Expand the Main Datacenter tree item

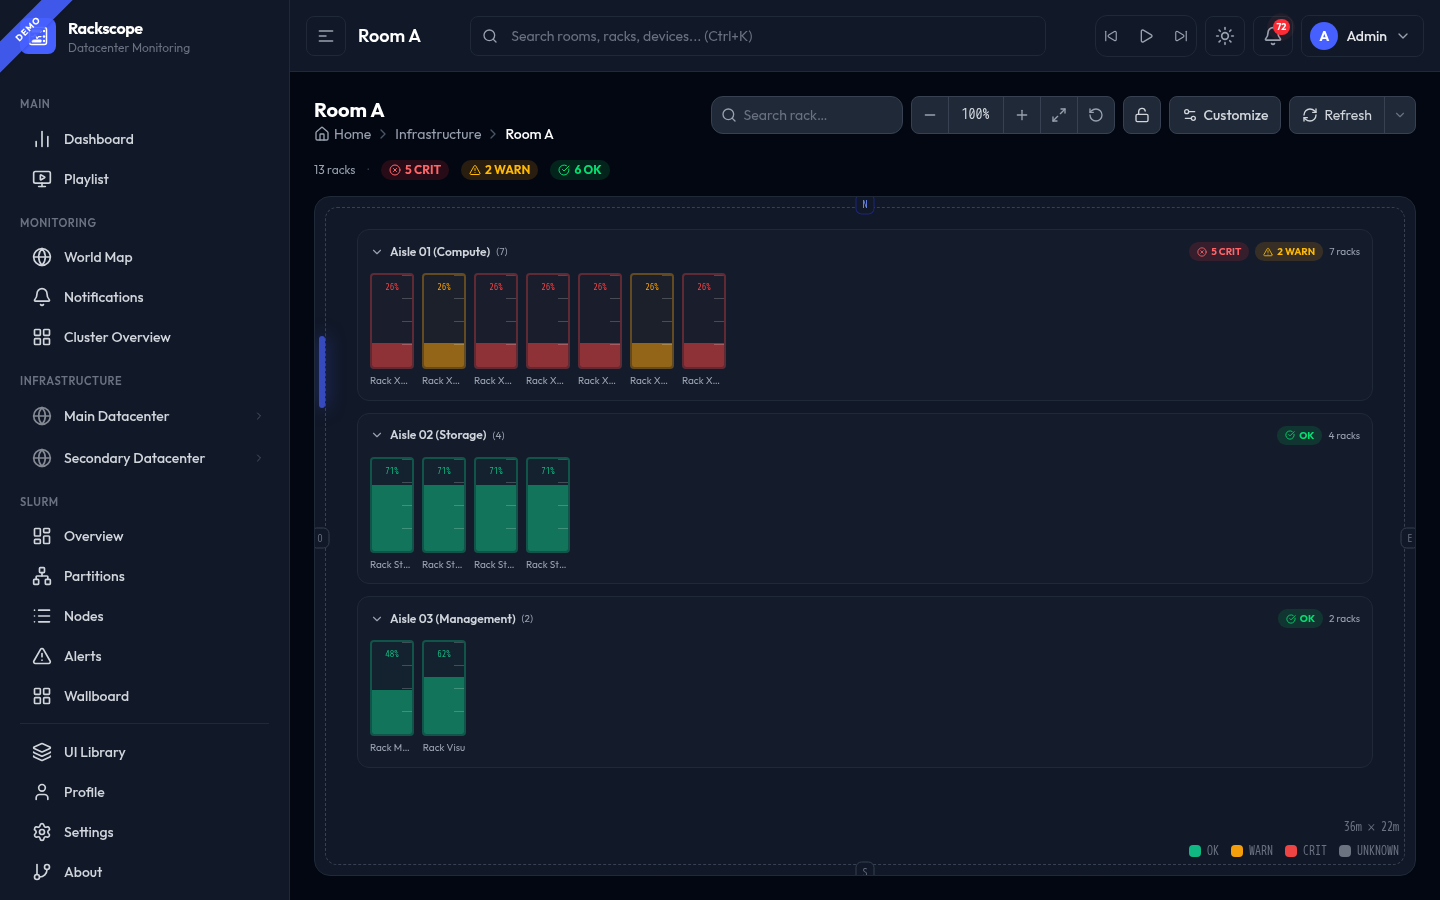point(259,416)
